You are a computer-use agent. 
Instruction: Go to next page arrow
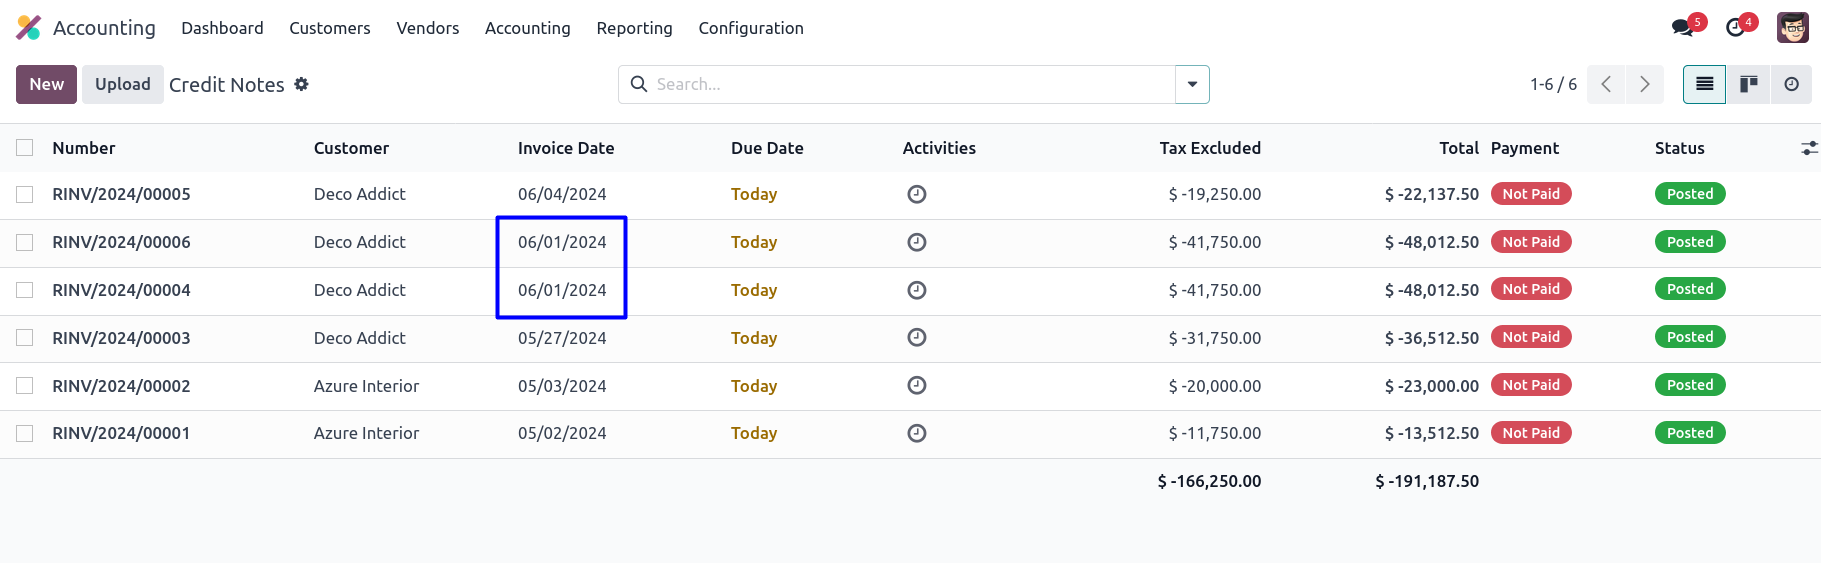tap(1644, 85)
